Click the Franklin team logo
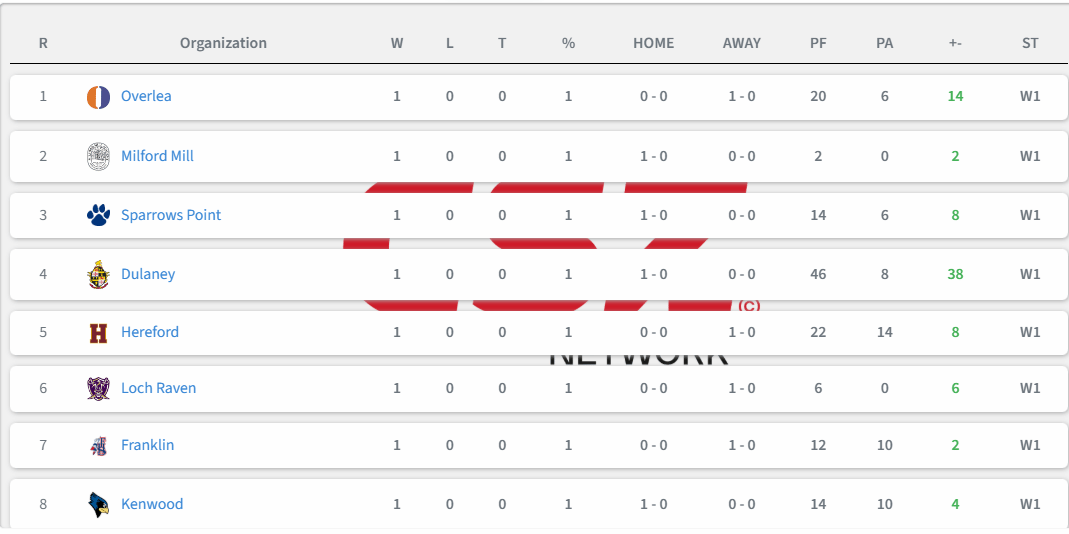Screen dimensions: 1069x534 (98, 445)
